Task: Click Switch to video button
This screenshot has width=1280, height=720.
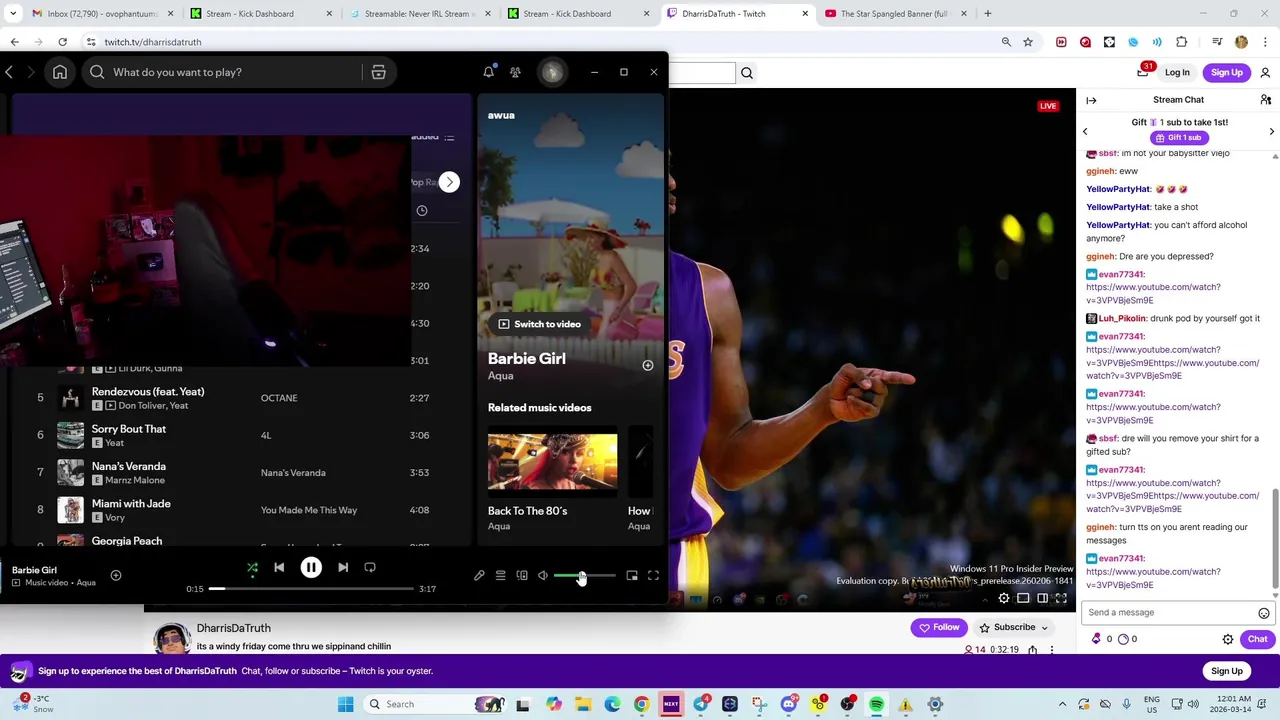Action: pos(540,324)
